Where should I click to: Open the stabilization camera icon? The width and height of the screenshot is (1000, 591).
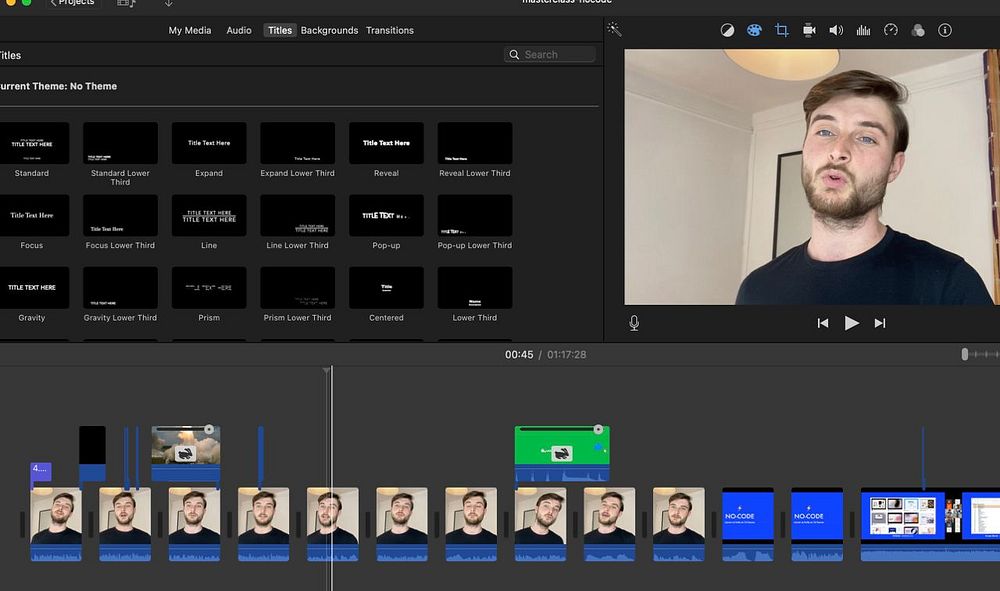(x=809, y=30)
